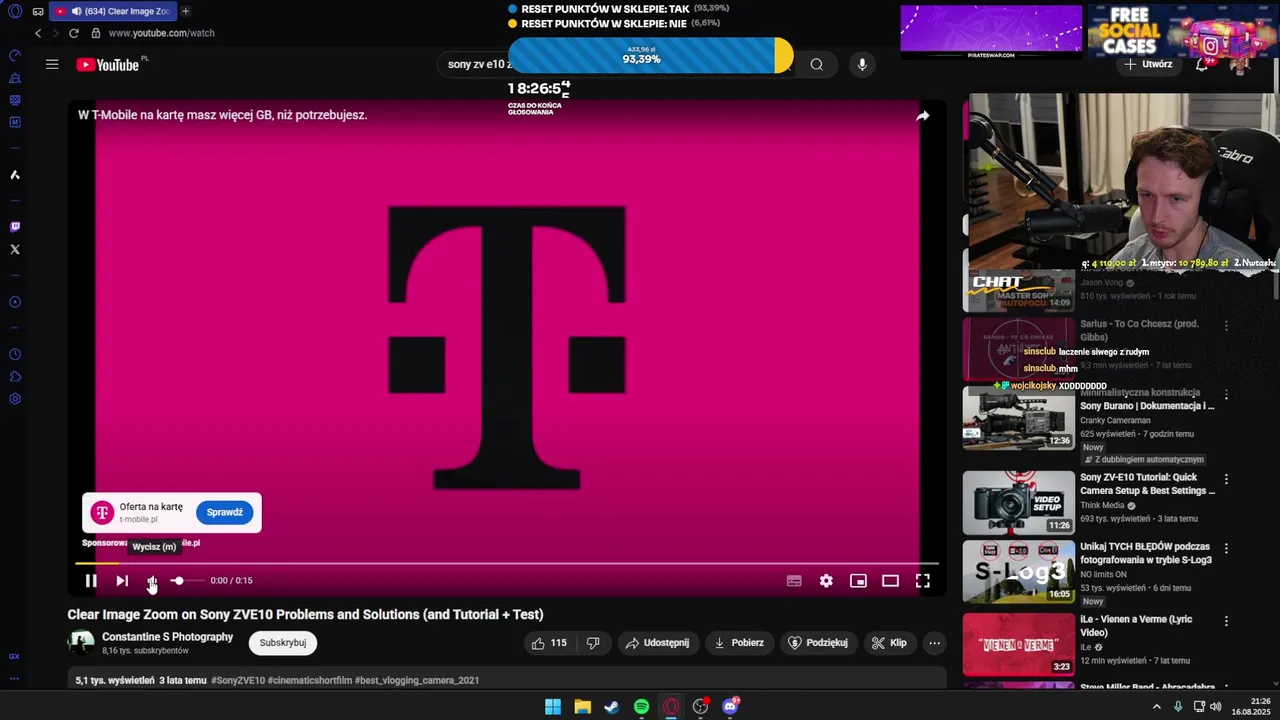This screenshot has height=720, width=1280.
Task: Open options menu for iLe Vienen a Verme
Action: pyautogui.click(x=1226, y=621)
